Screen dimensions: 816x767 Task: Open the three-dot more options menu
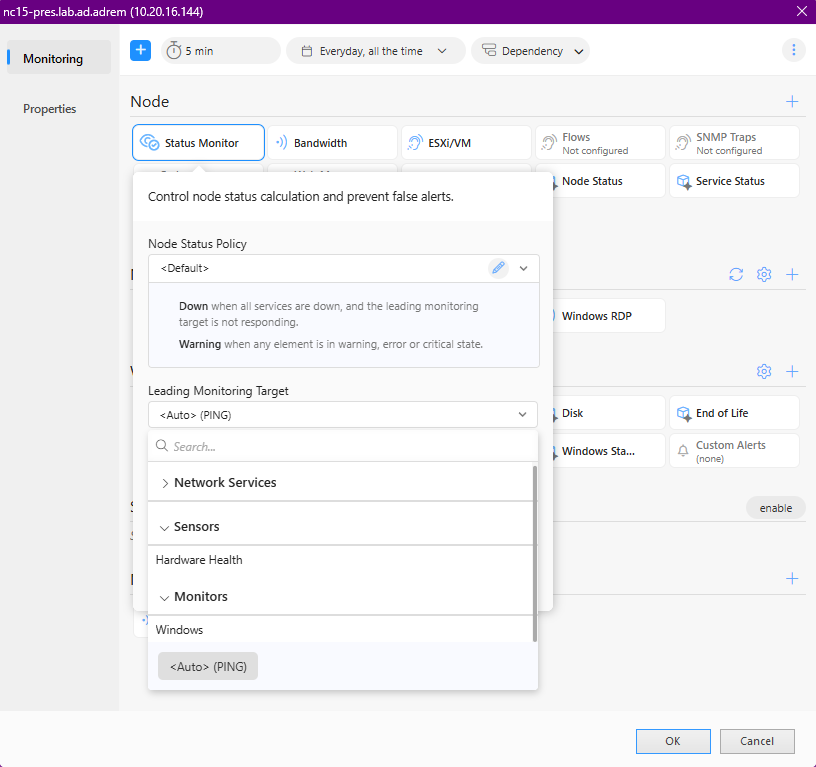[x=793, y=50]
